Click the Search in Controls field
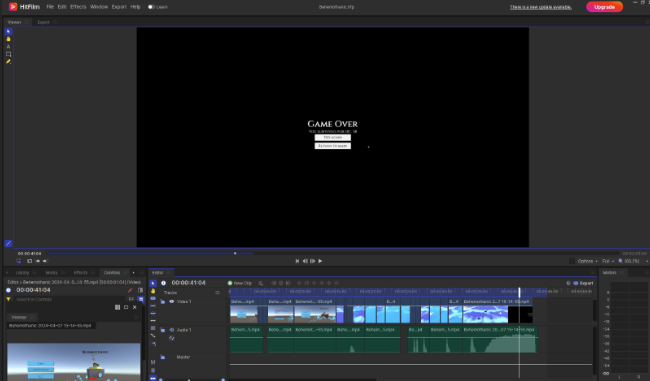This screenshot has width=650, height=381. click(70, 299)
